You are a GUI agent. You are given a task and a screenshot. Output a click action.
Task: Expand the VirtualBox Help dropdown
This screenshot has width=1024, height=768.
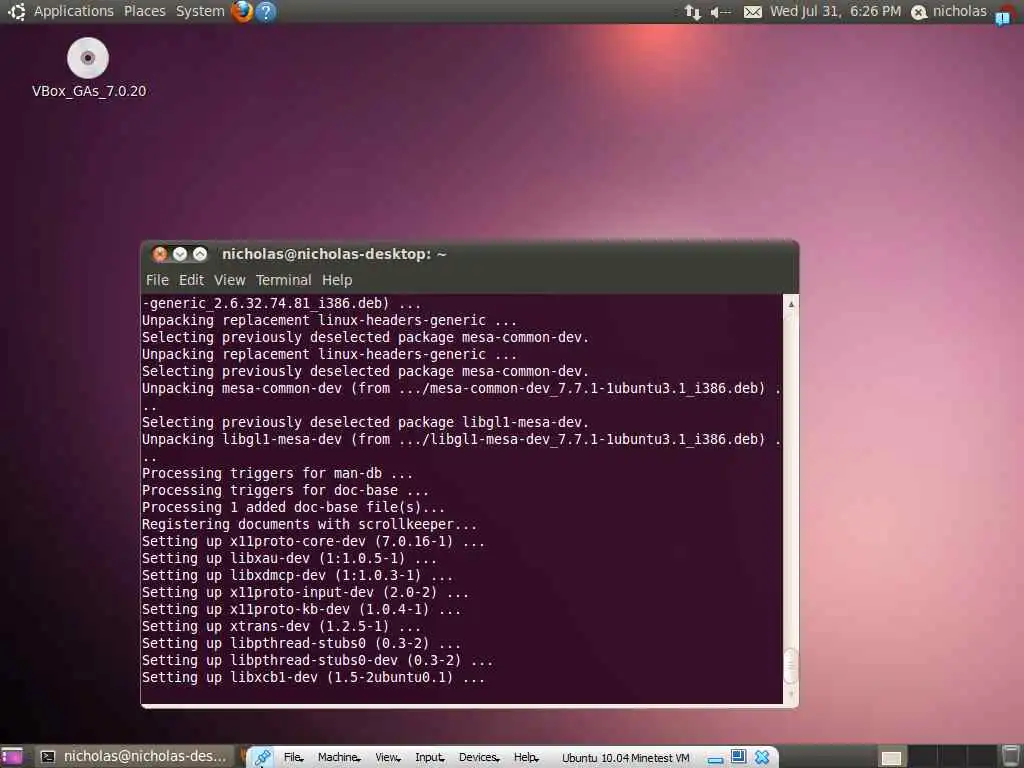tap(526, 758)
